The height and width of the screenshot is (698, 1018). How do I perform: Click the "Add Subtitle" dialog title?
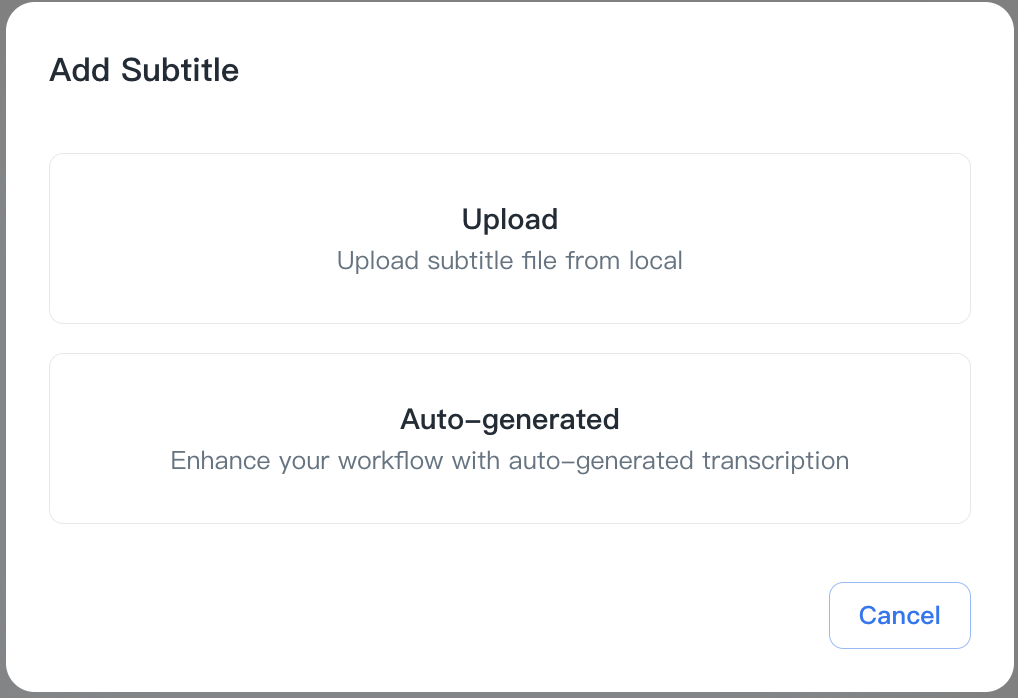[144, 71]
